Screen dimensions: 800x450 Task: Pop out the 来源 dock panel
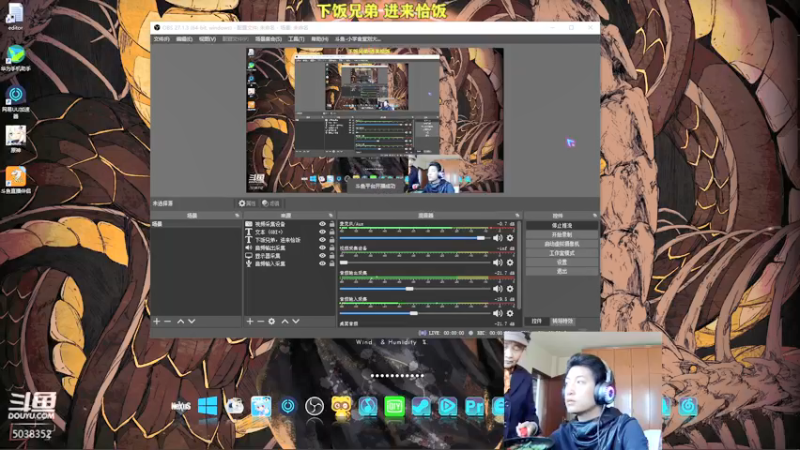(x=331, y=216)
